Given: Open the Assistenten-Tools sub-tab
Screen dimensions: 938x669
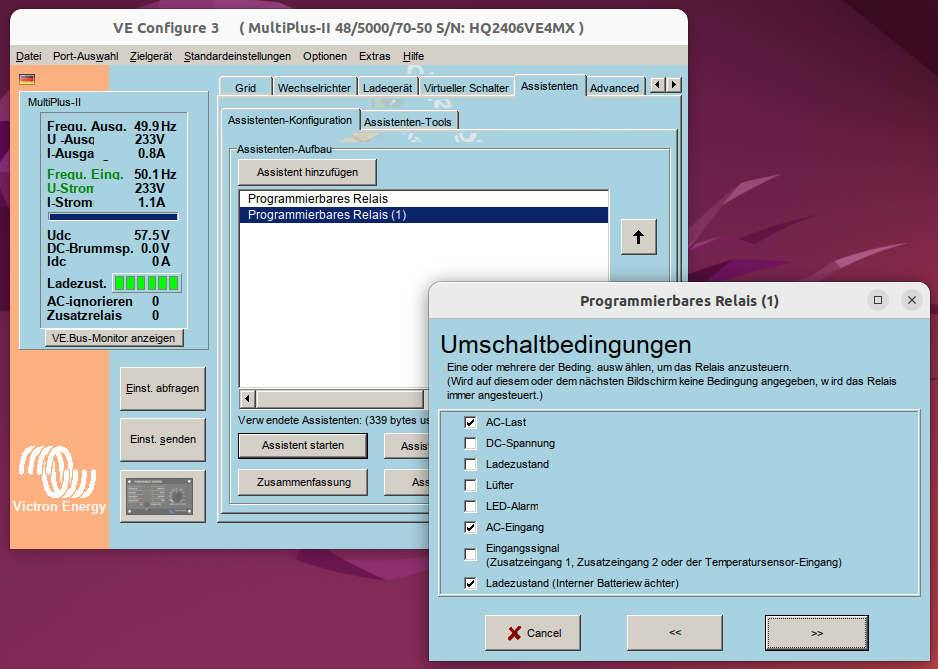Looking at the screenshot, I should click(407, 121).
